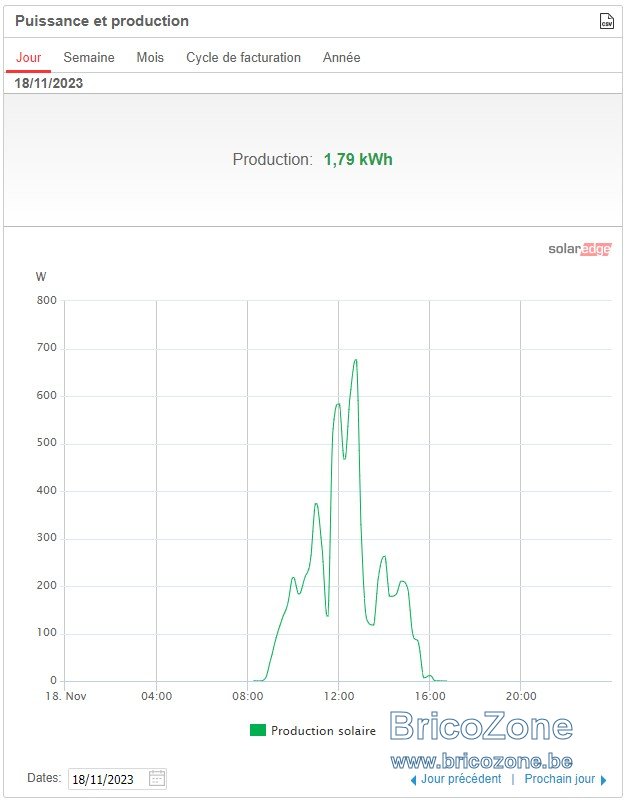Open the Cycle de facturation tab
The image size is (626, 805).
click(243, 57)
